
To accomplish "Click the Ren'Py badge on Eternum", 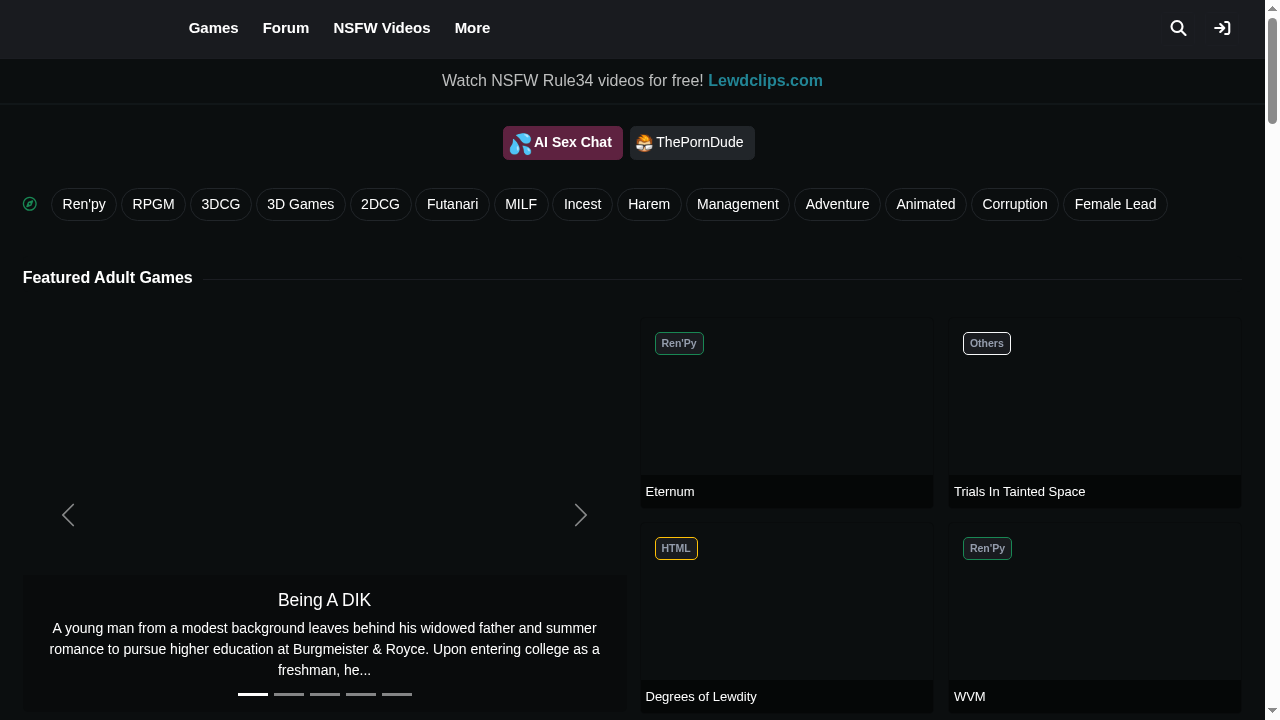I will [x=679, y=343].
